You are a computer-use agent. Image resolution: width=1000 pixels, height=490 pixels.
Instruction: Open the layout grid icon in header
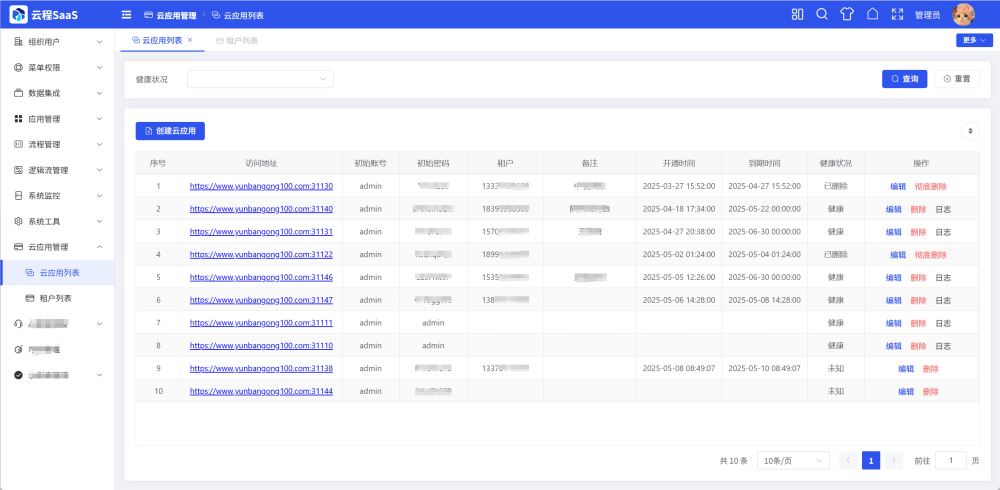[797, 14]
